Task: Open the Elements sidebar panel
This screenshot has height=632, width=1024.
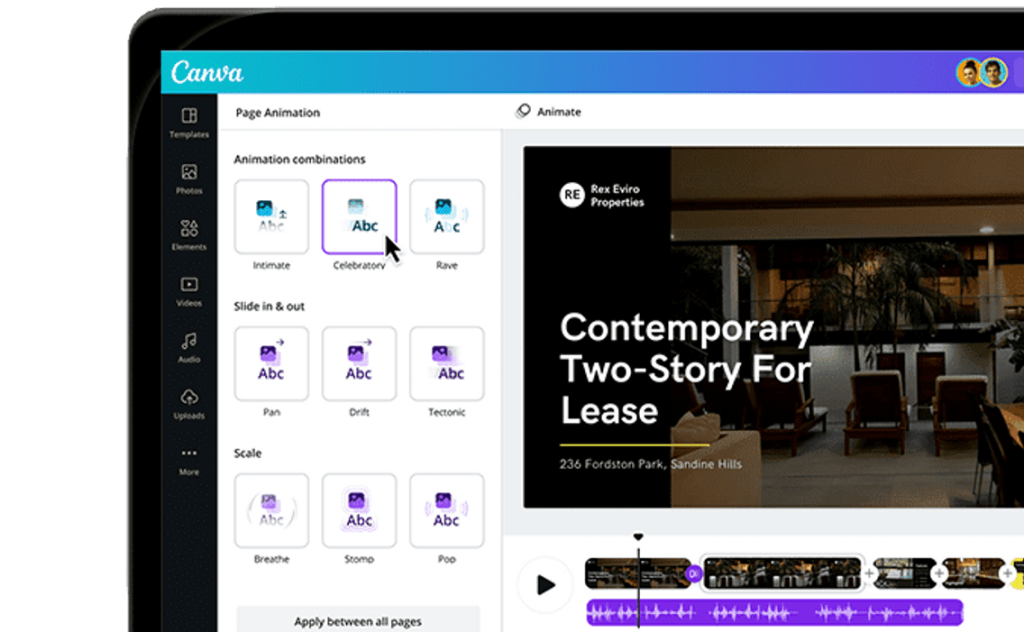Action: click(x=189, y=235)
